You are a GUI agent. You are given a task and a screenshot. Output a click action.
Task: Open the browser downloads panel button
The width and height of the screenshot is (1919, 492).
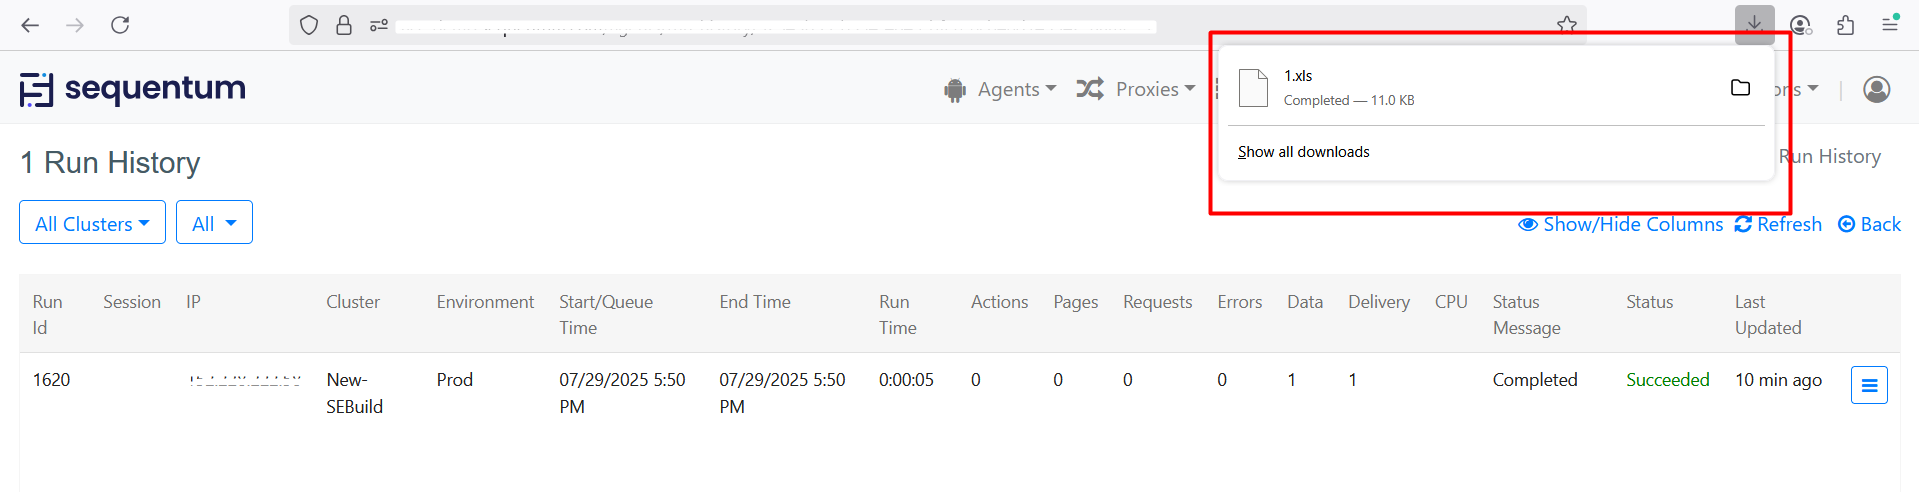pos(1754,25)
